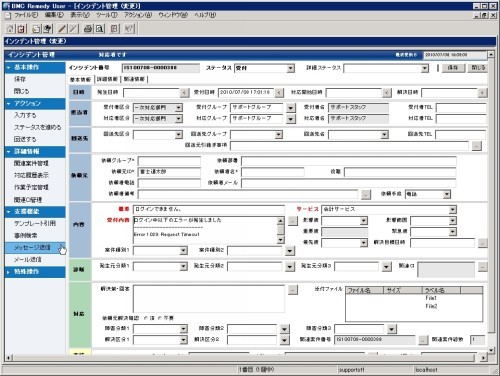Click the 閉じる button at top right
This screenshot has height=376, width=500.
click(478, 68)
